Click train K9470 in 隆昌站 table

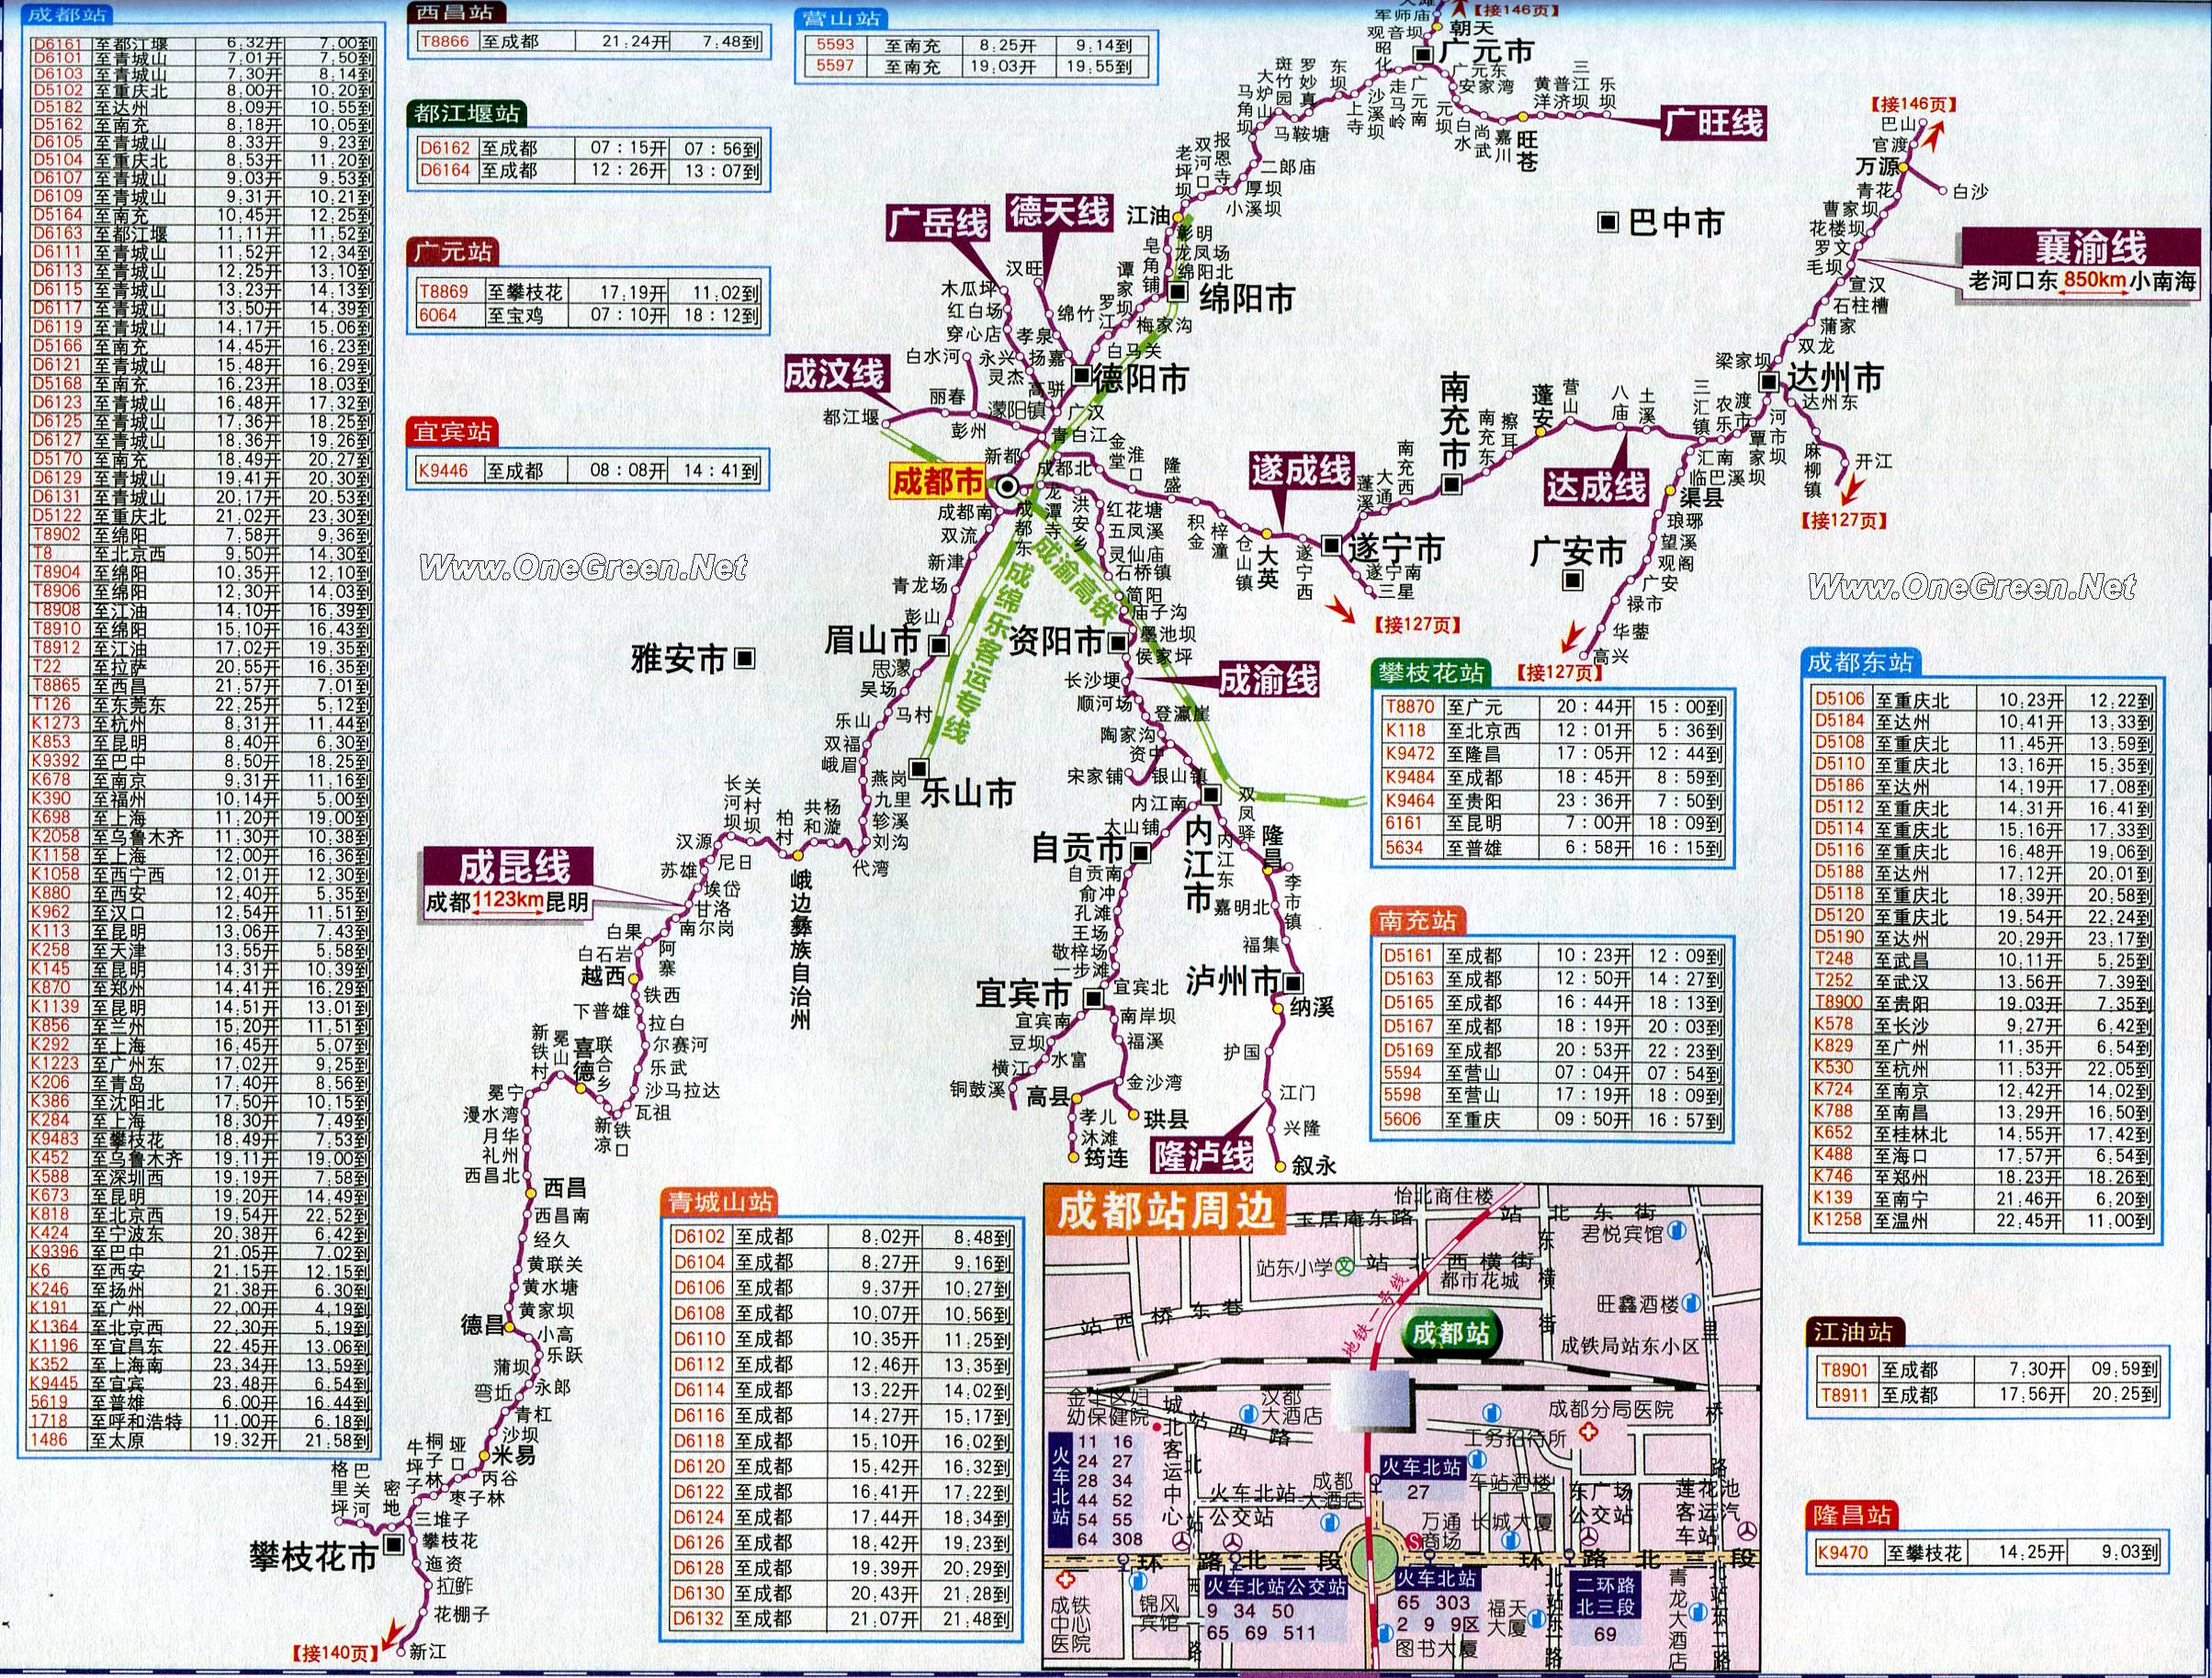[1841, 1552]
